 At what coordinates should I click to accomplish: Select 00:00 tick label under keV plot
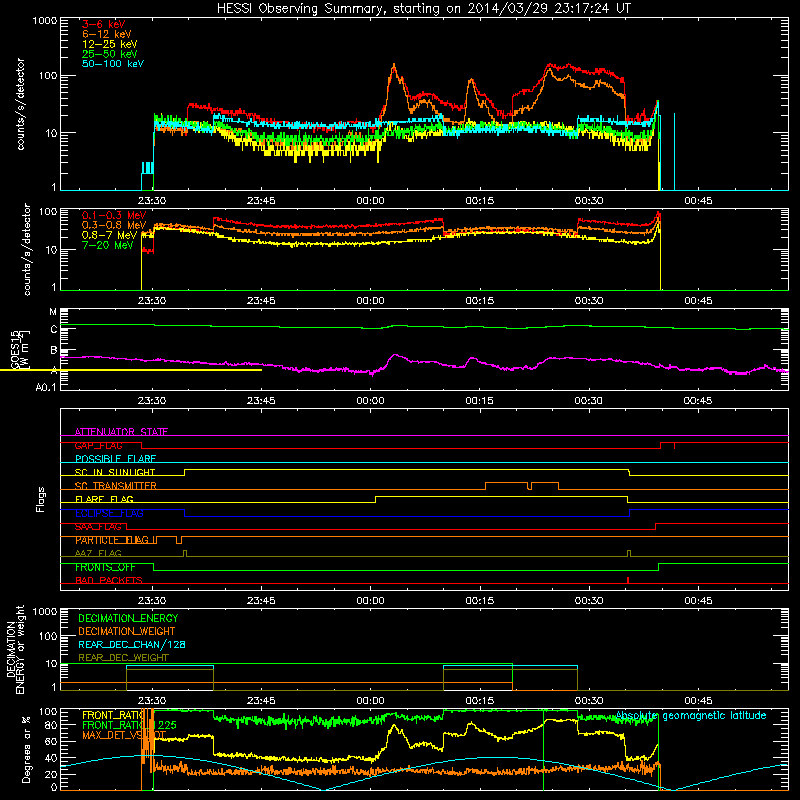tap(370, 201)
